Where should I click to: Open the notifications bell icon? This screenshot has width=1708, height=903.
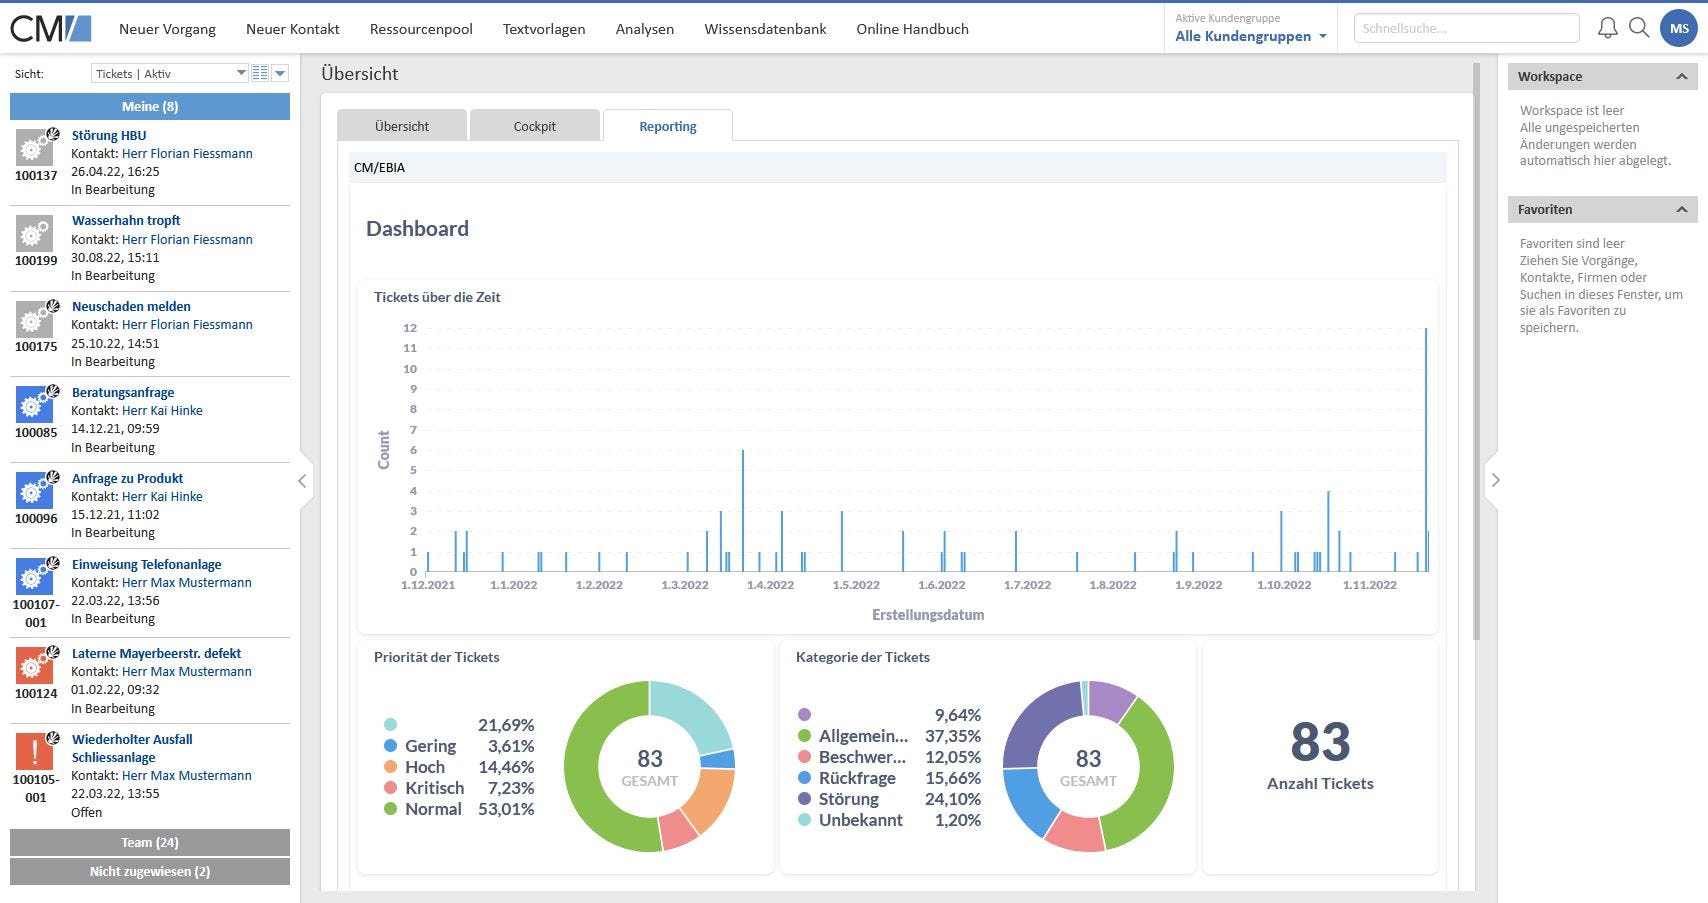pyautogui.click(x=1607, y=28)
